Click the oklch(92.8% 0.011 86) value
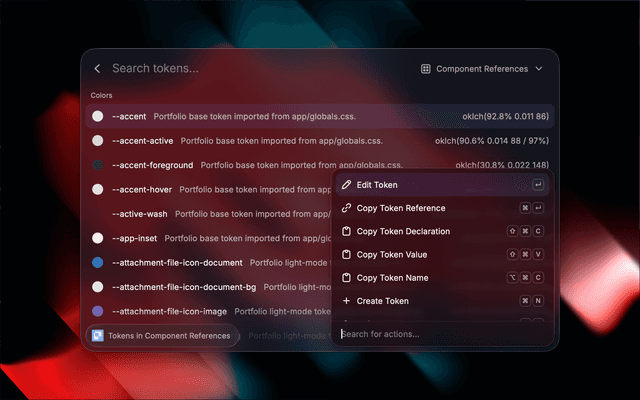Screen dimensions: 640x400 (x=505, y=116)
